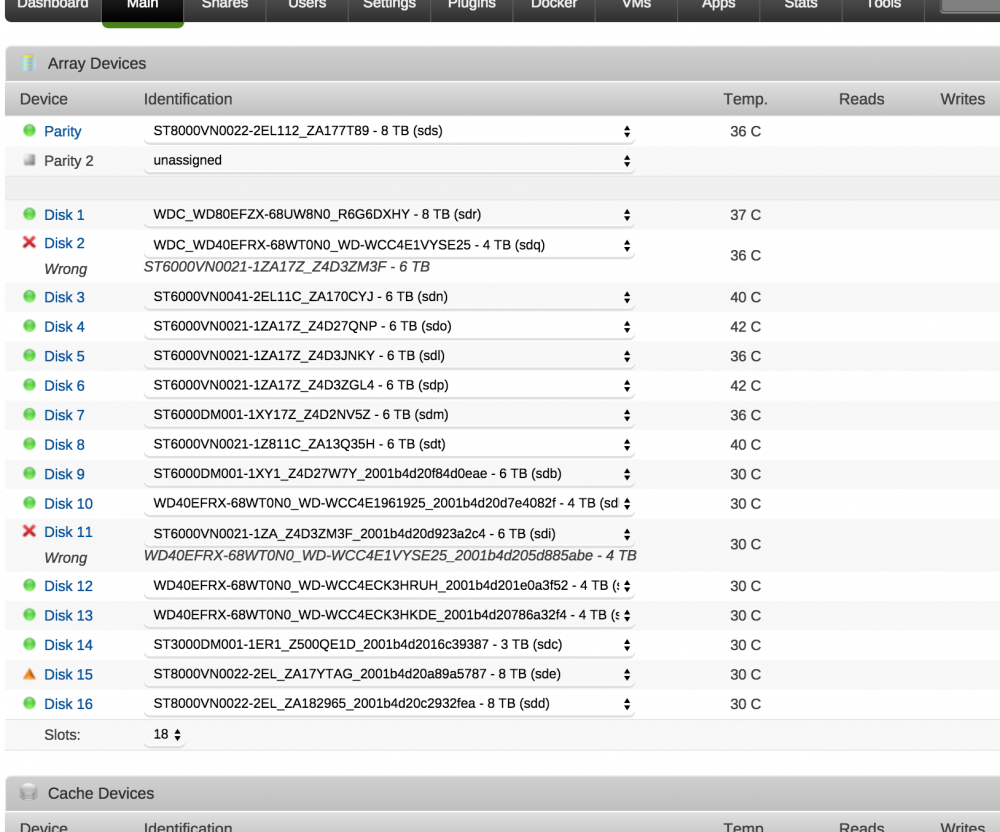Click the Array Devices header icon
The image size is (1000, 832).
[x=28, y=63]
